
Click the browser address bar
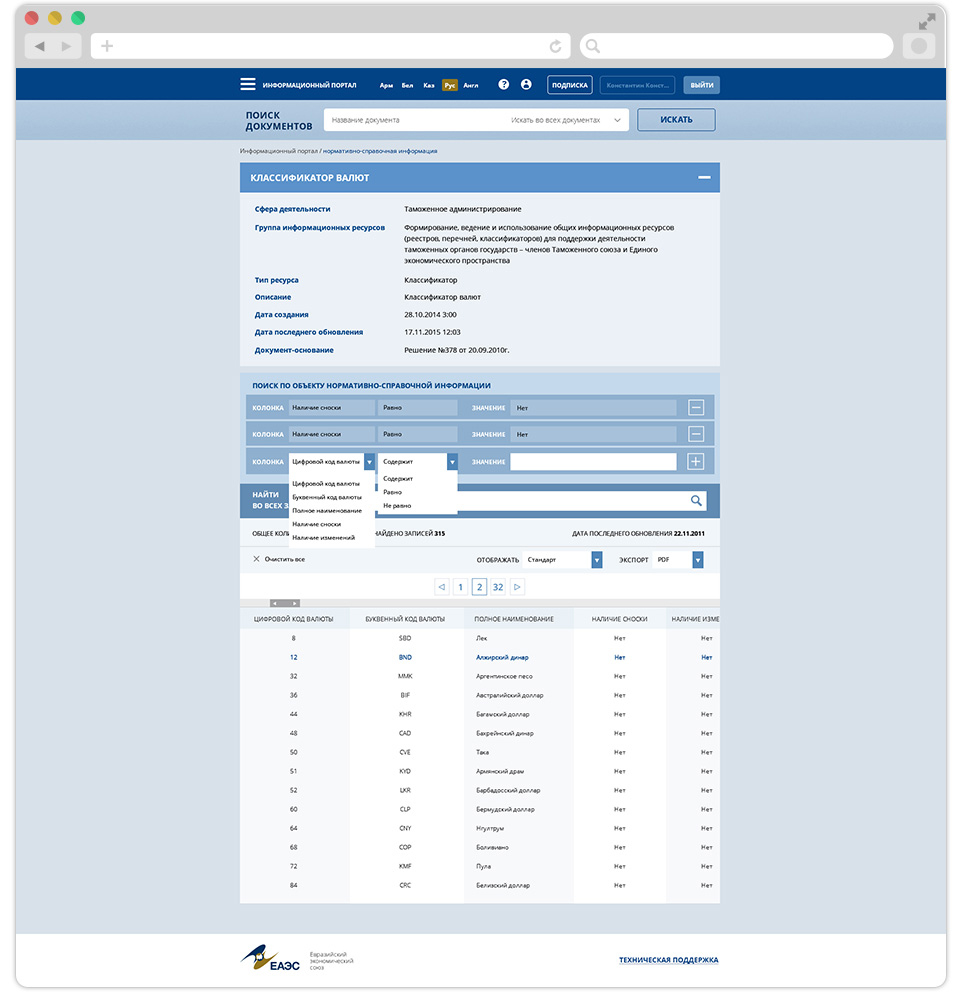coord(331,46)
